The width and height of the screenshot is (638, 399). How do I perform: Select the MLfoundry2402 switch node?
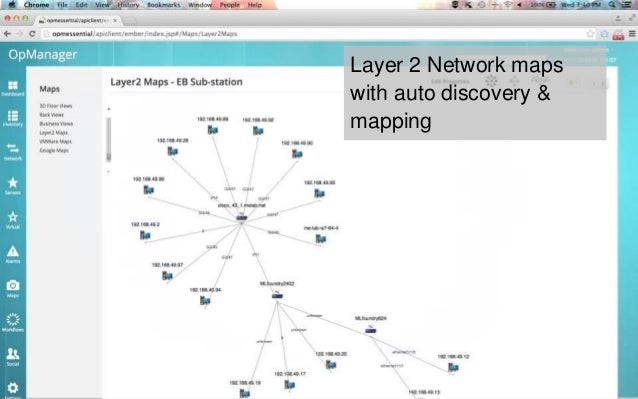click(277, 296)
